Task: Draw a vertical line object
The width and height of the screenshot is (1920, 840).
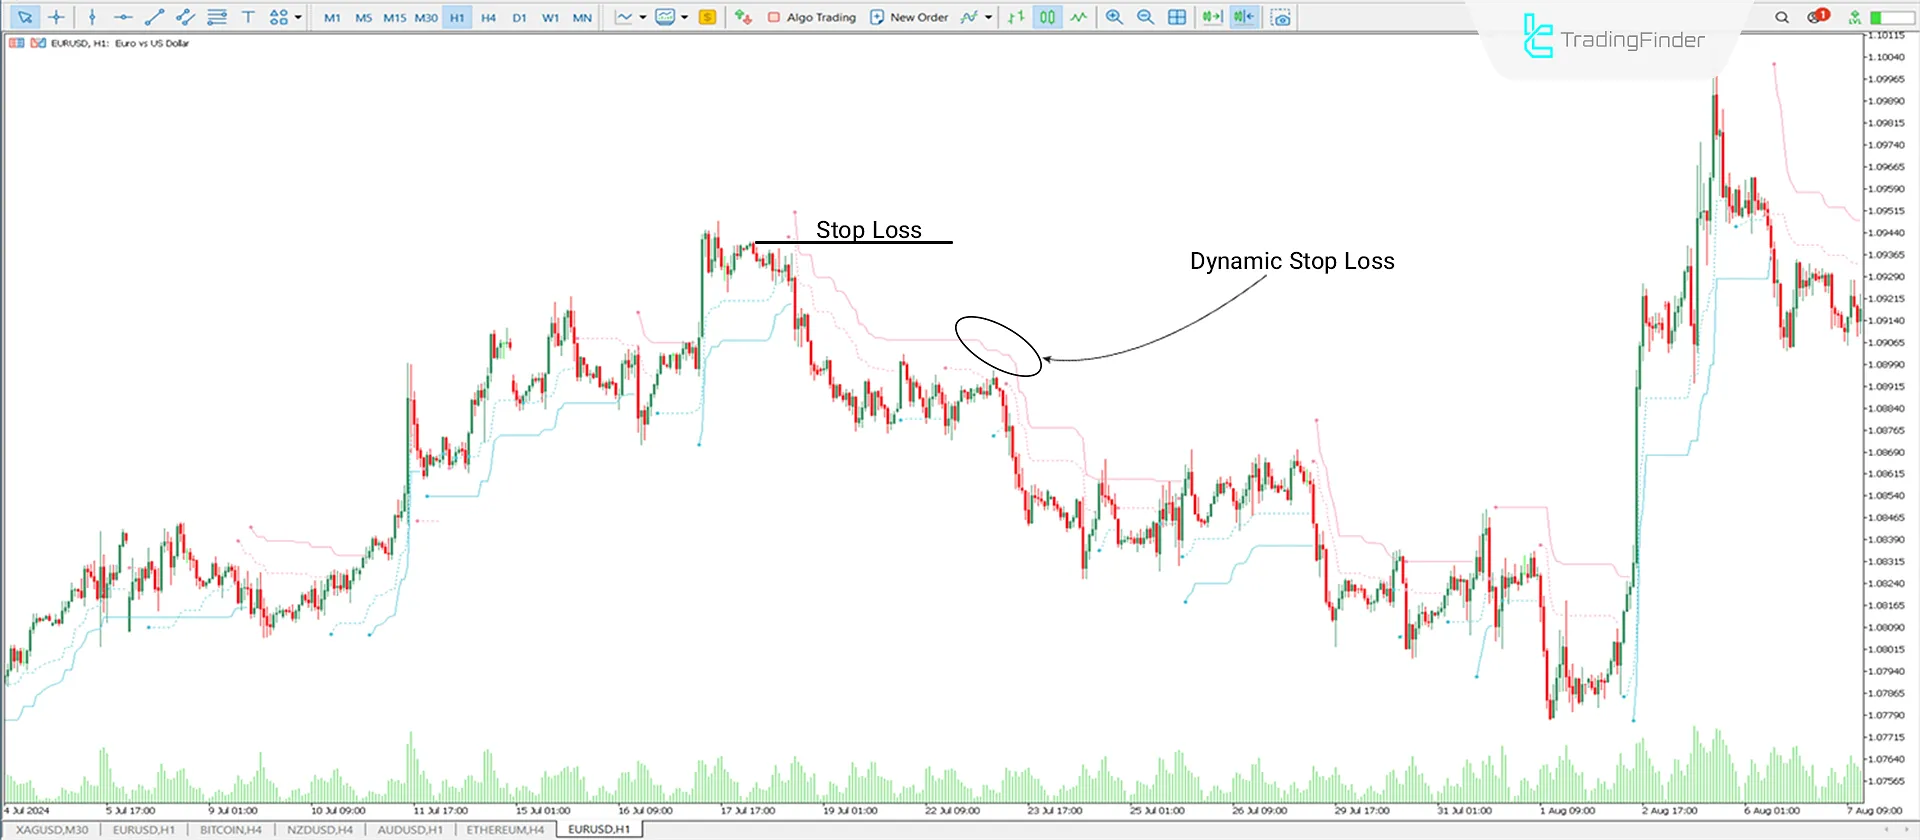Action: 92,17
